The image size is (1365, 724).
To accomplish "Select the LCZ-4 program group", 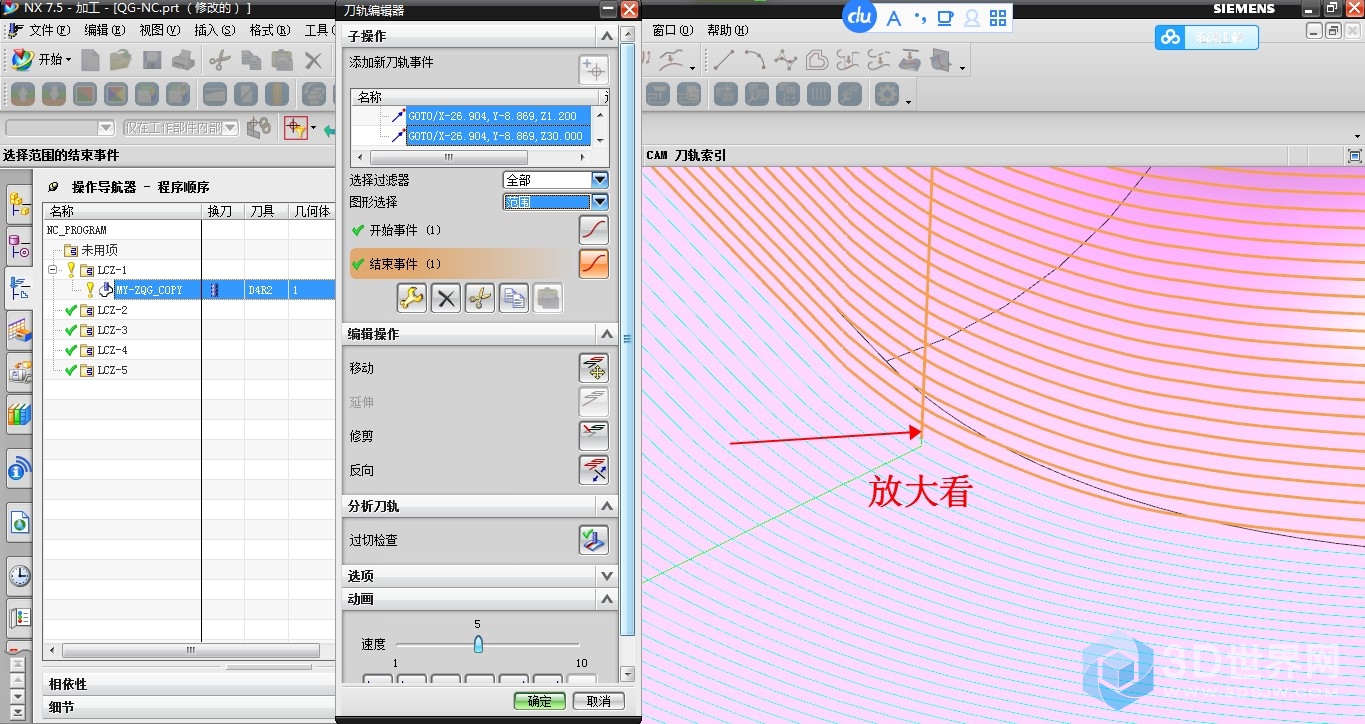I will click(x=112, y=350).
